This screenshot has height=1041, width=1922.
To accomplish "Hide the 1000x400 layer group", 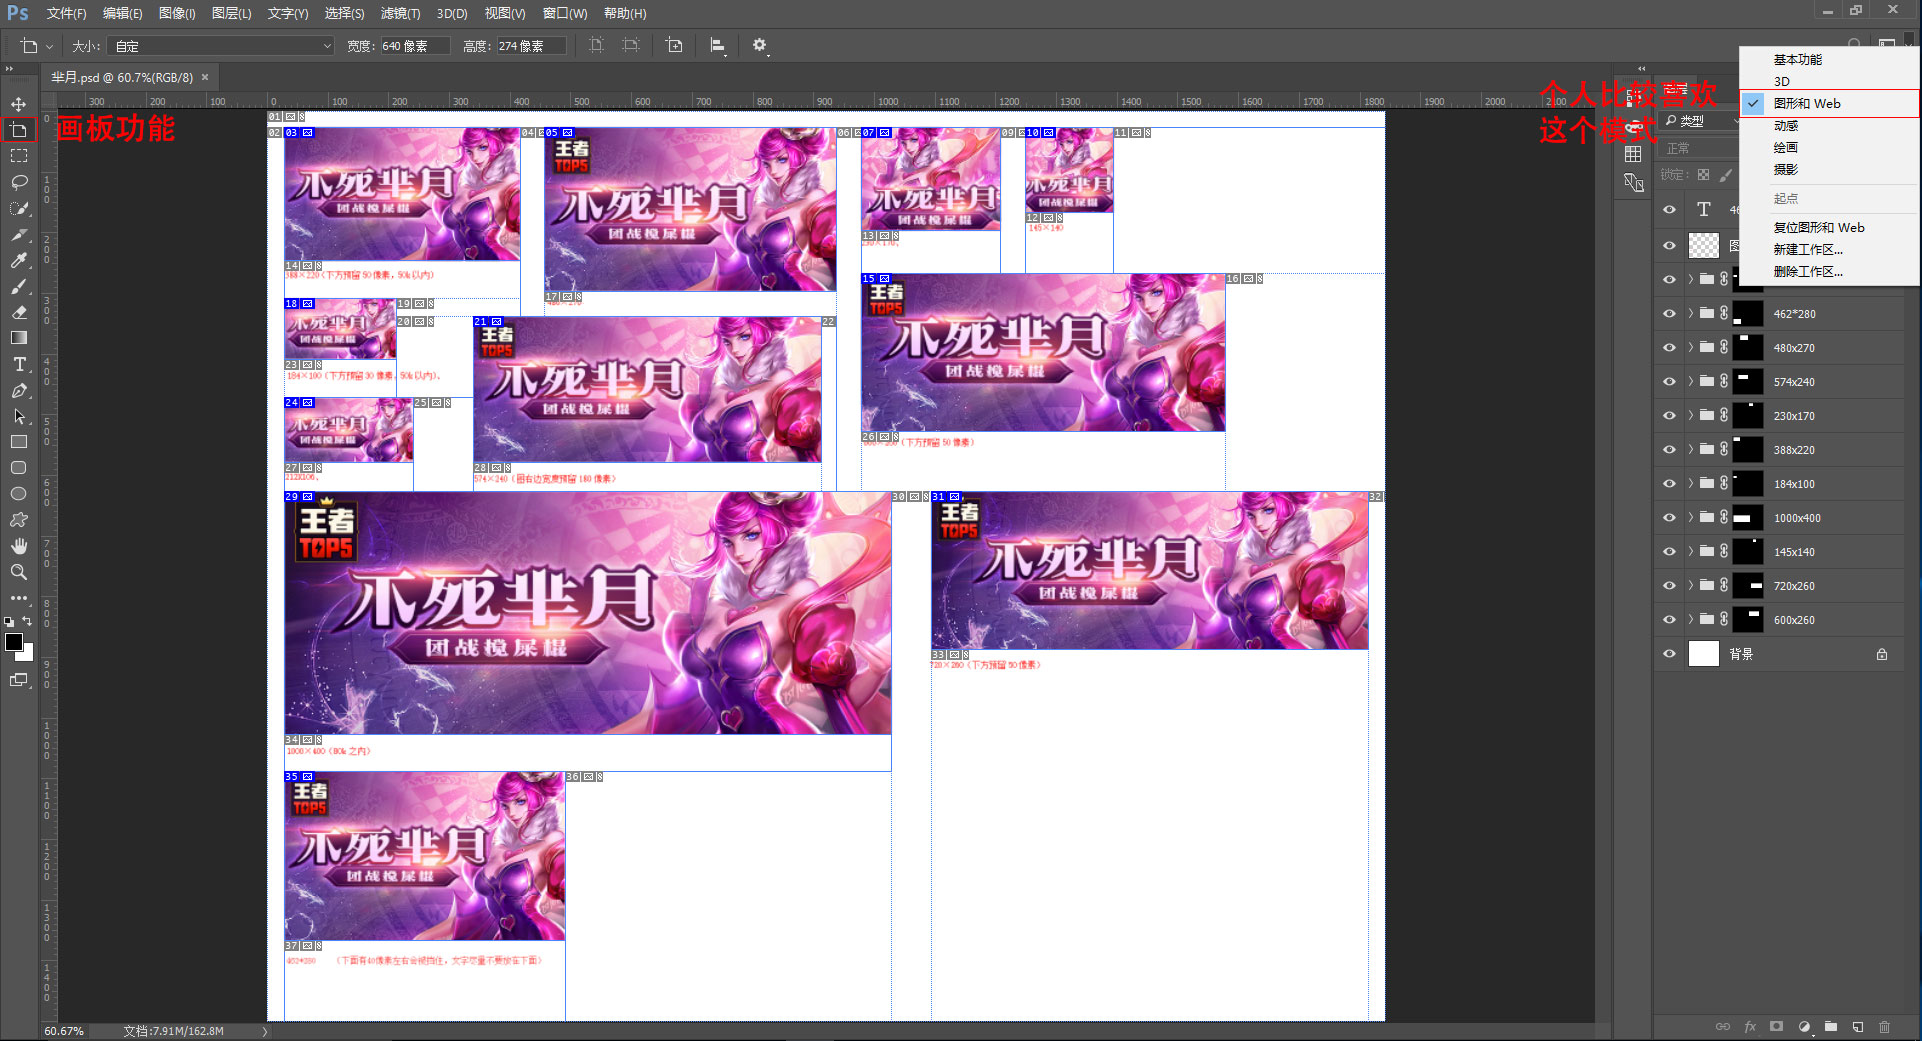I will [x=1669, y=517].
